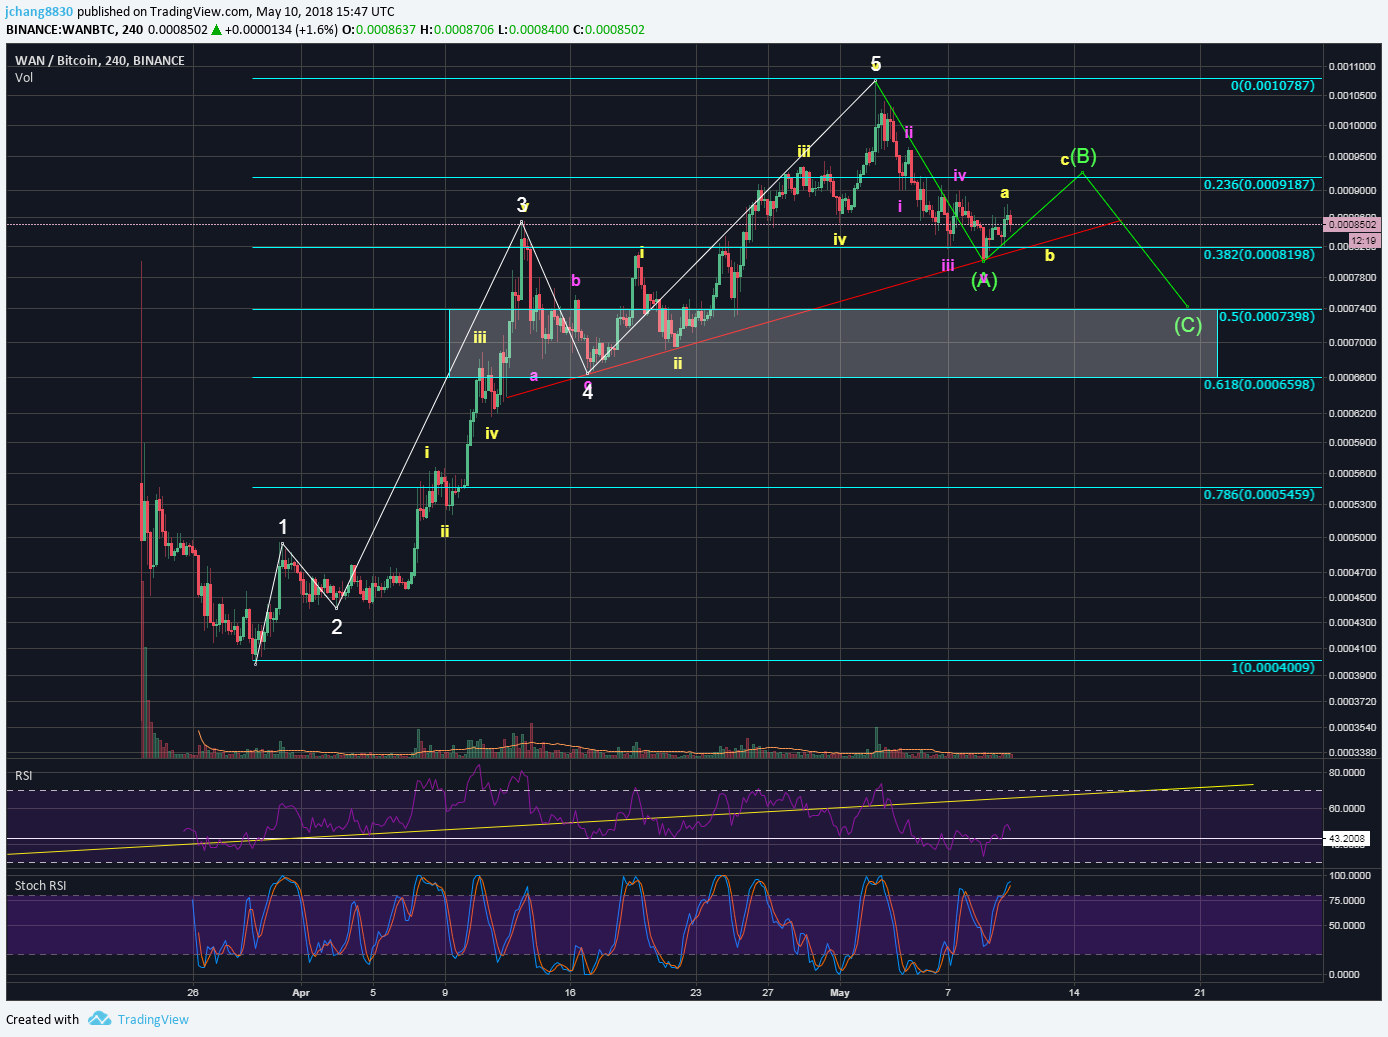Click the jchang8830 author name

point(39,12)
